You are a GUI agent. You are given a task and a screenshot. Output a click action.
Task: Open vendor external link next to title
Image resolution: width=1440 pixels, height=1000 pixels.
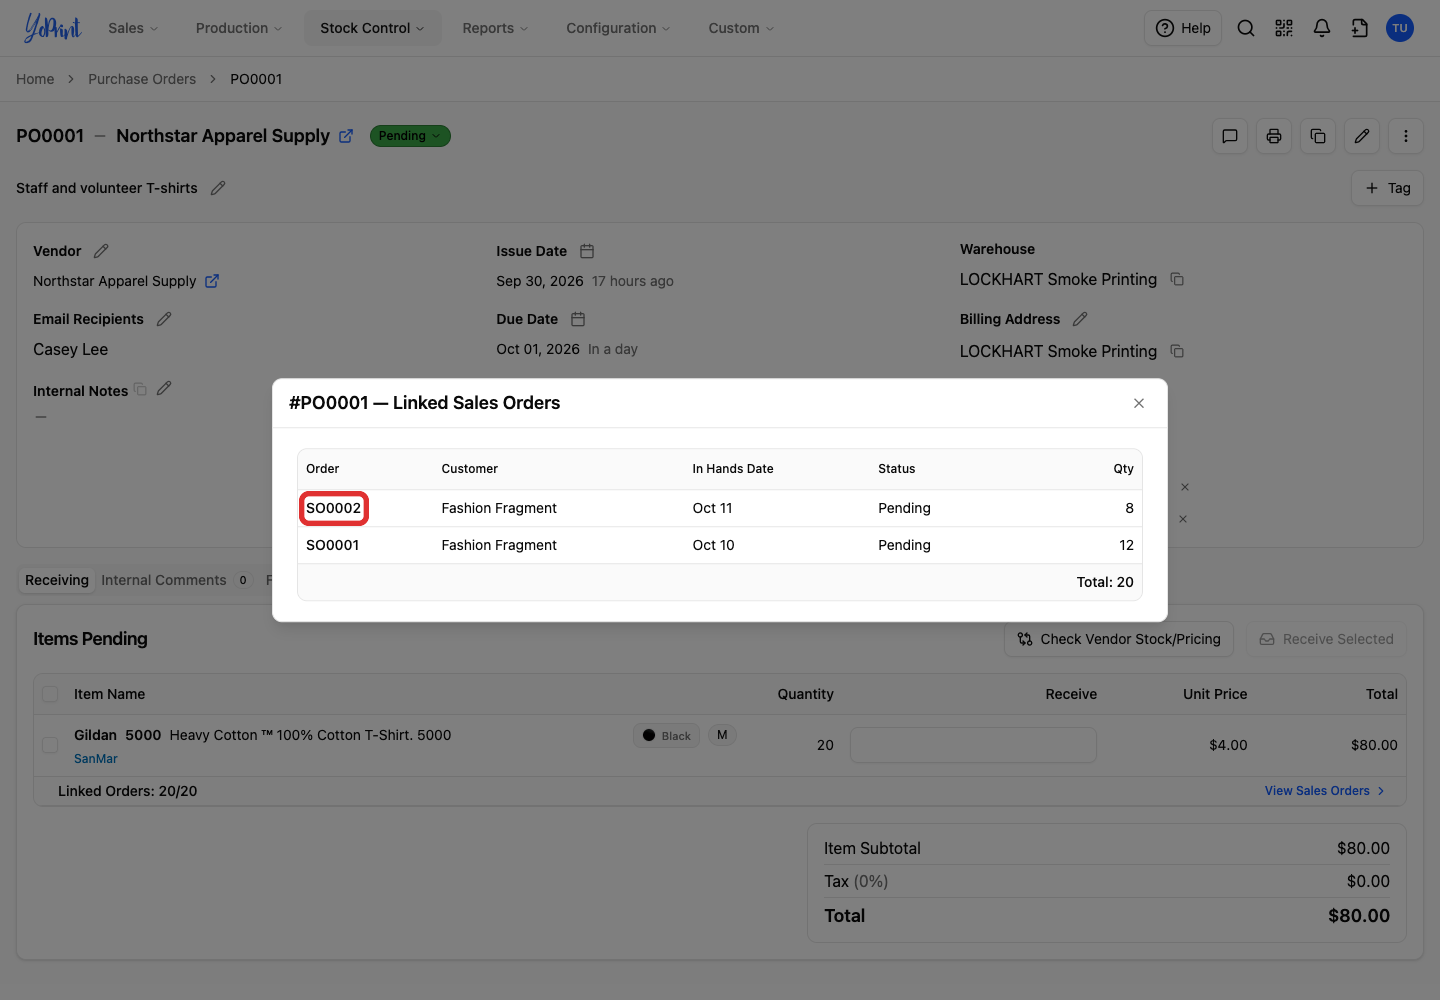click(346, 136)
